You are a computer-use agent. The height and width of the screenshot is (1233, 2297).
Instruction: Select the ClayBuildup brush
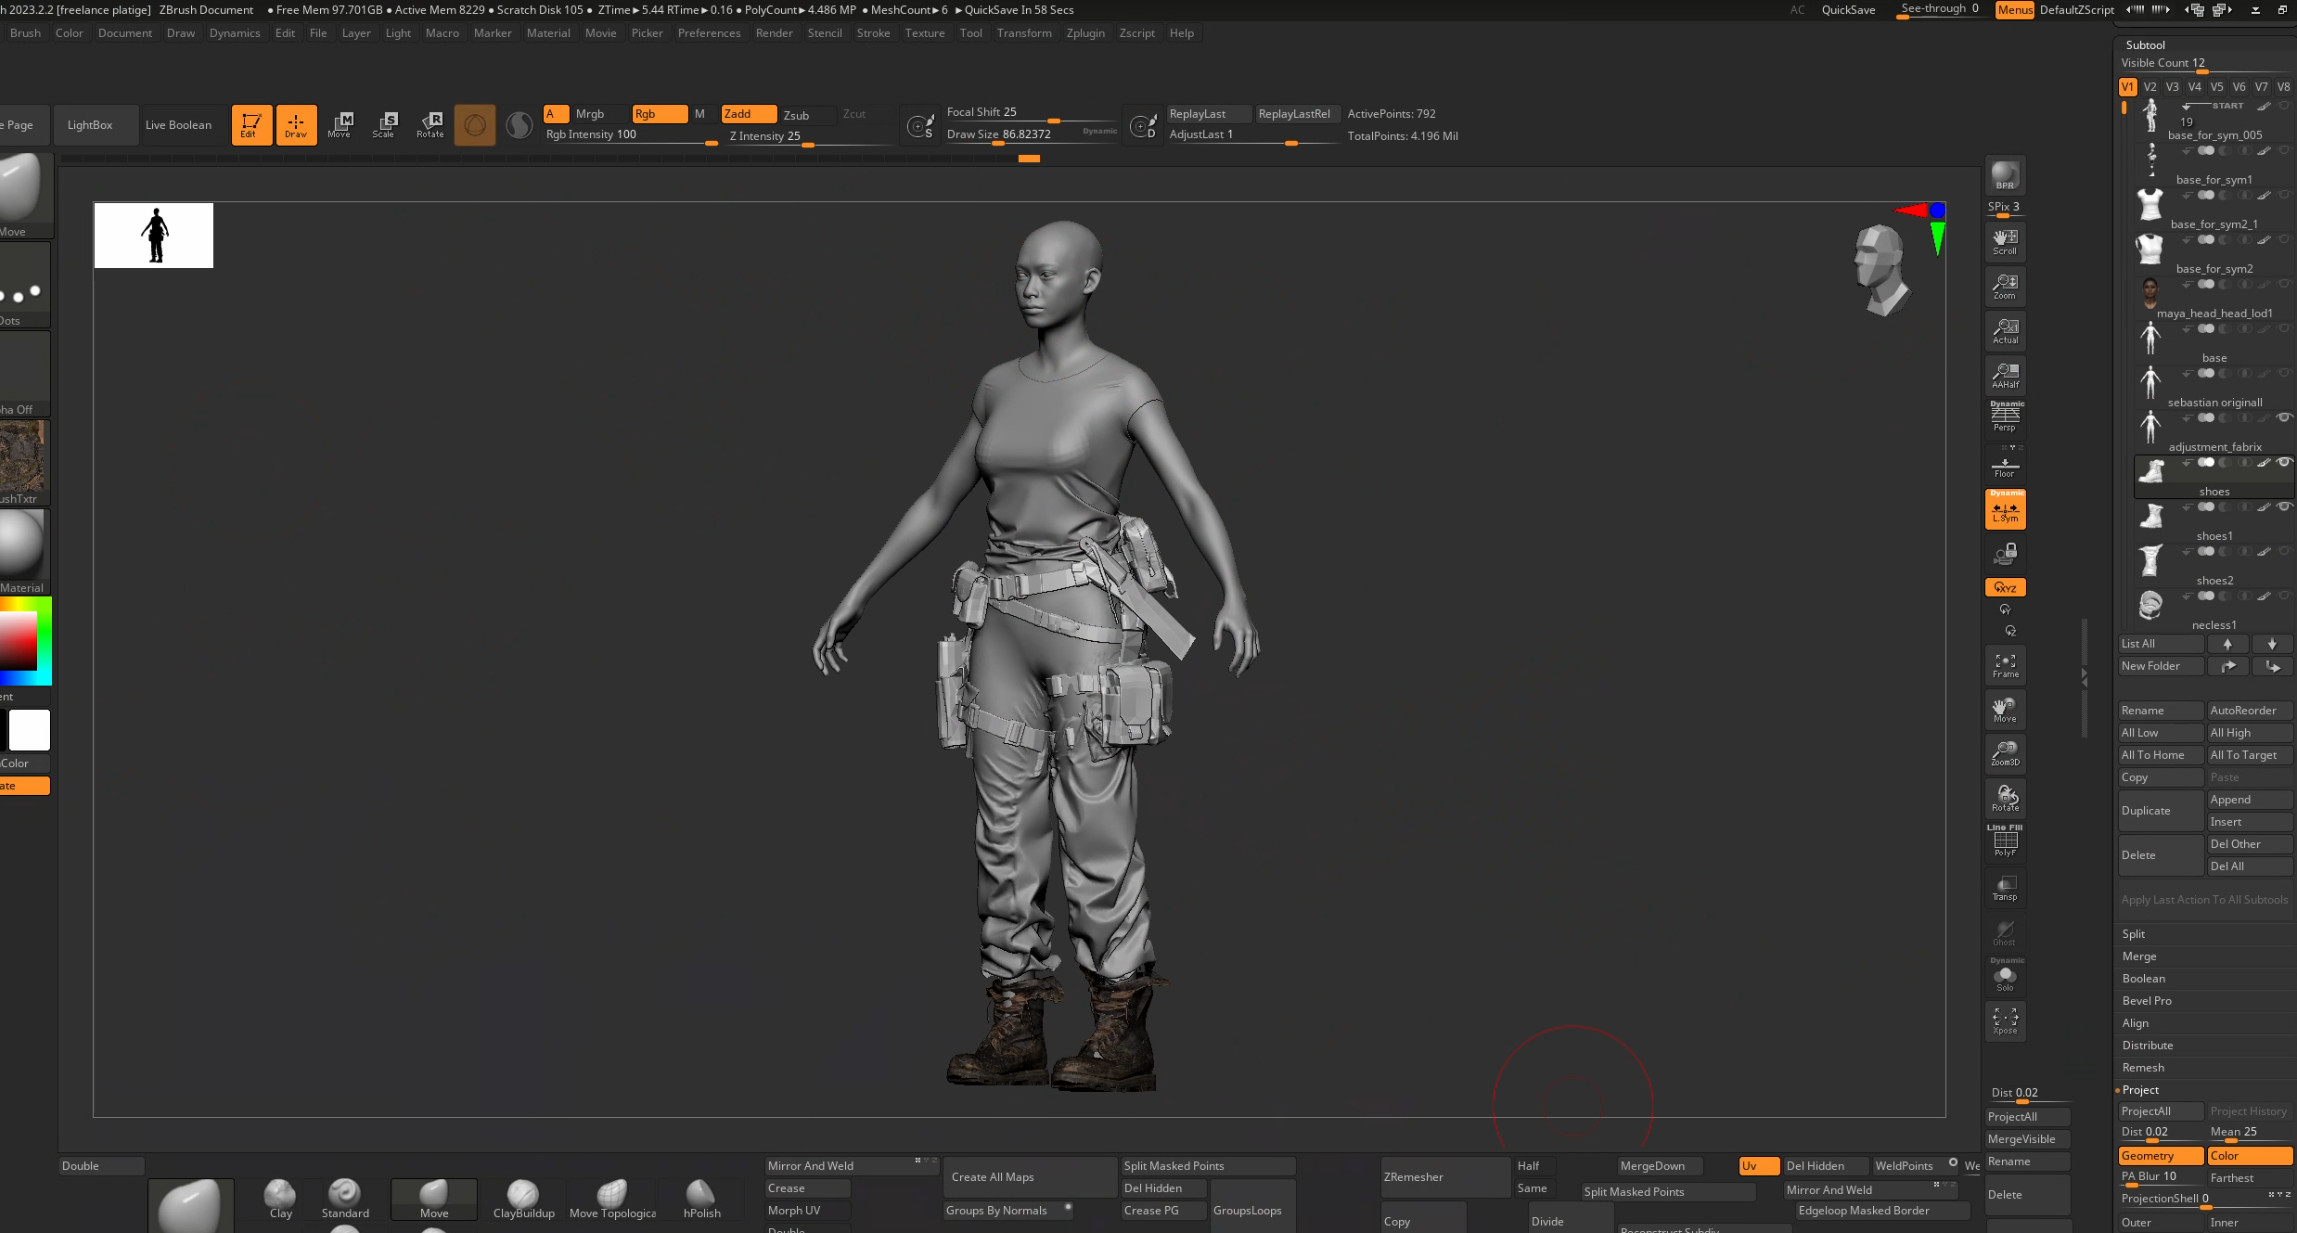(x=523, y=1198)
